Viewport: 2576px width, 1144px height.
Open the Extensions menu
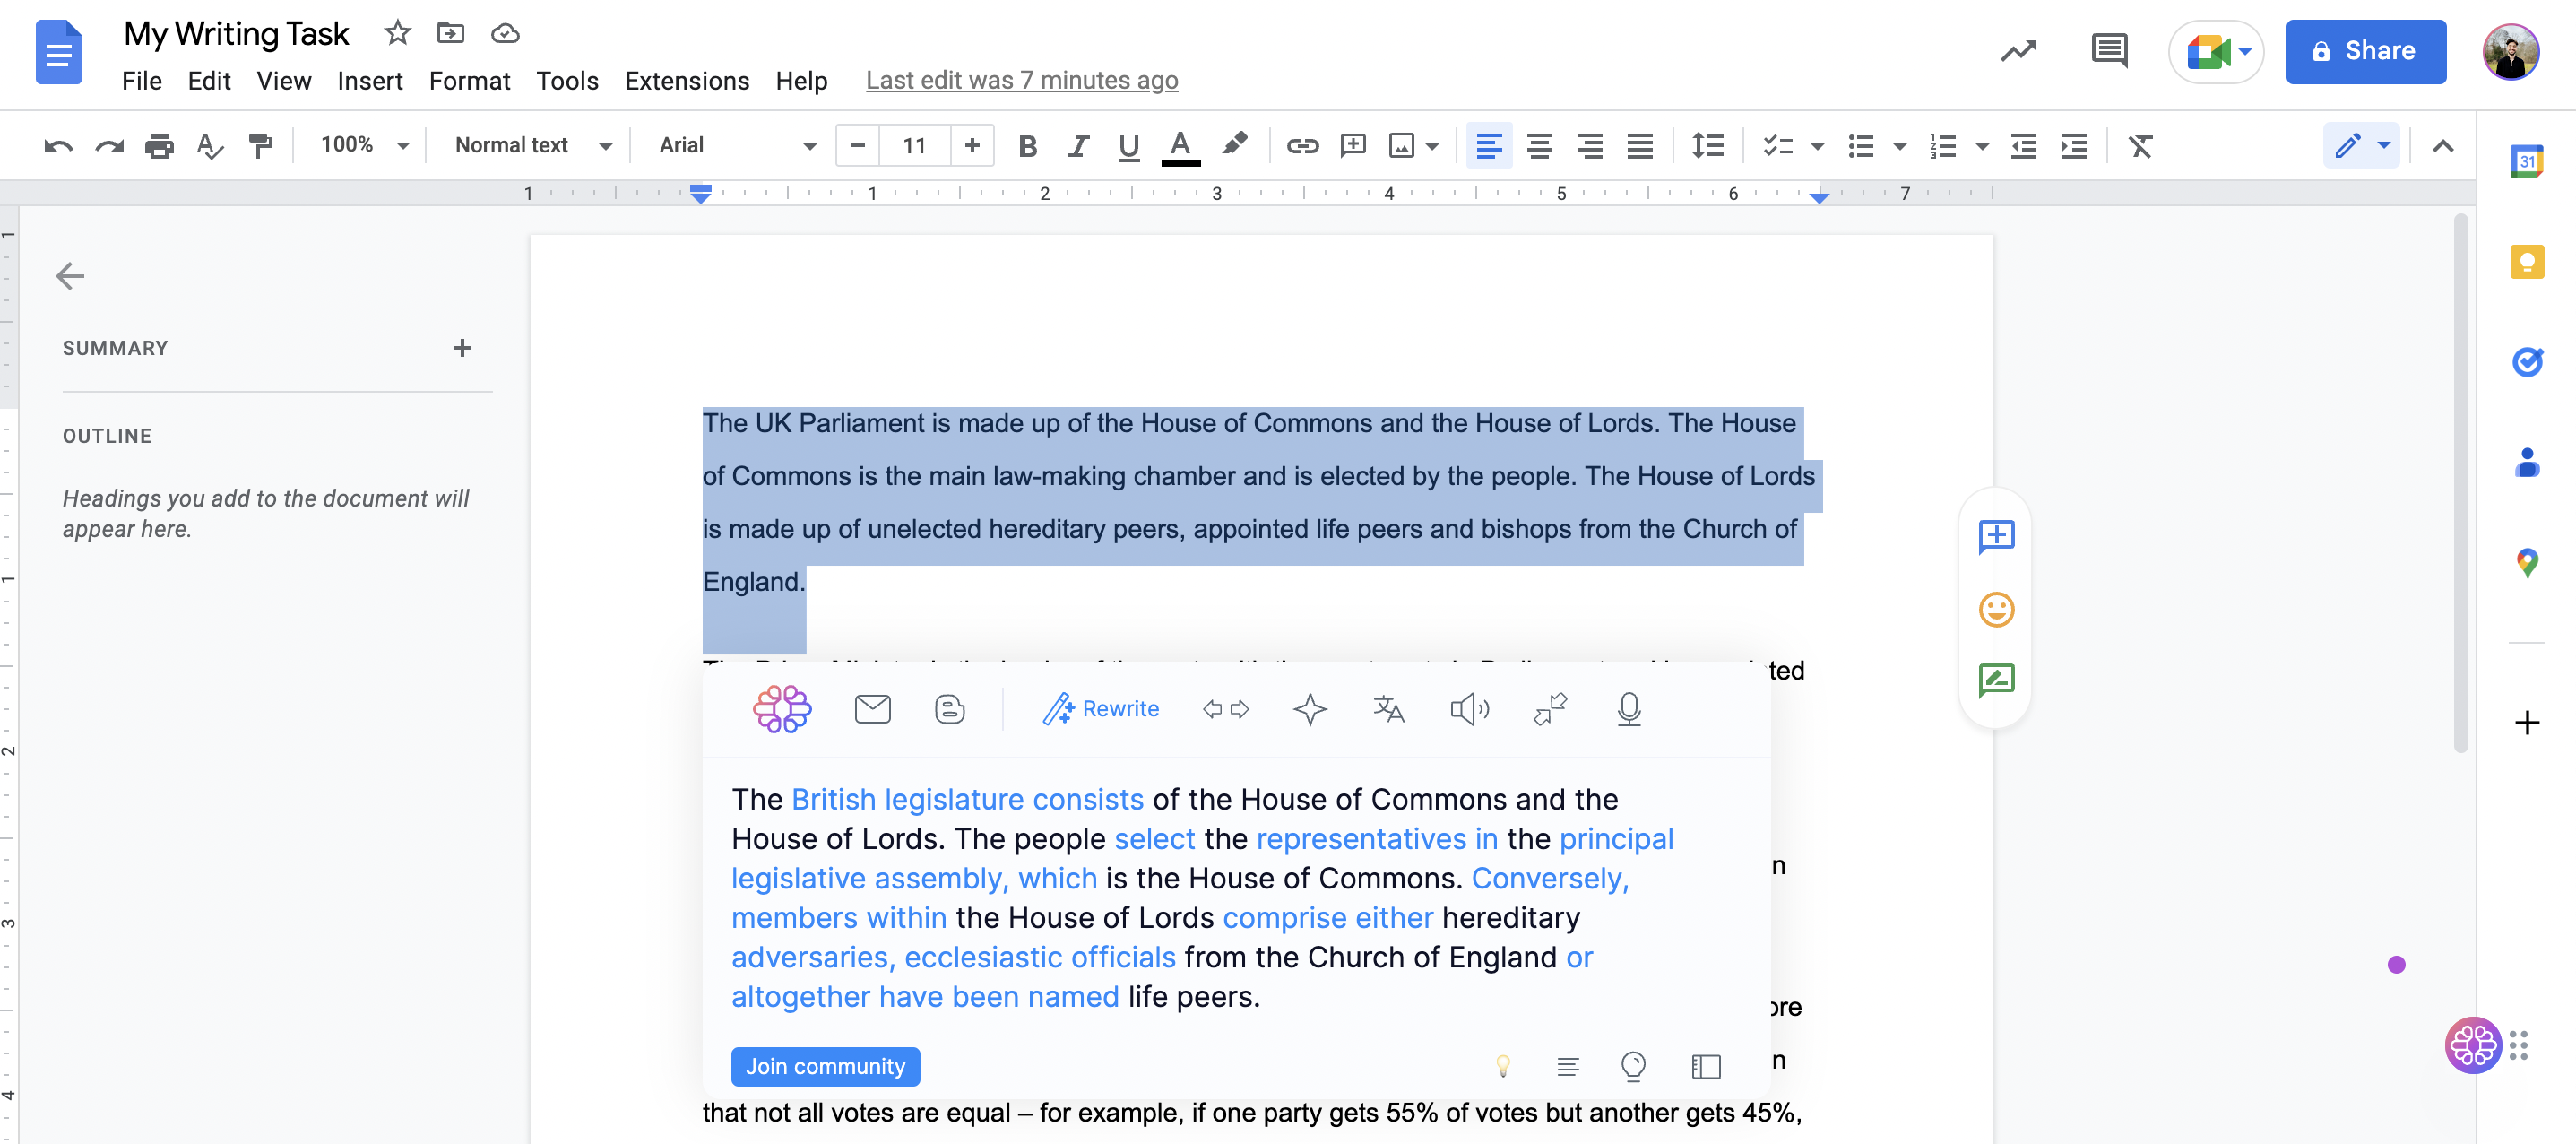pyautogui.click(x=687, y=81)
